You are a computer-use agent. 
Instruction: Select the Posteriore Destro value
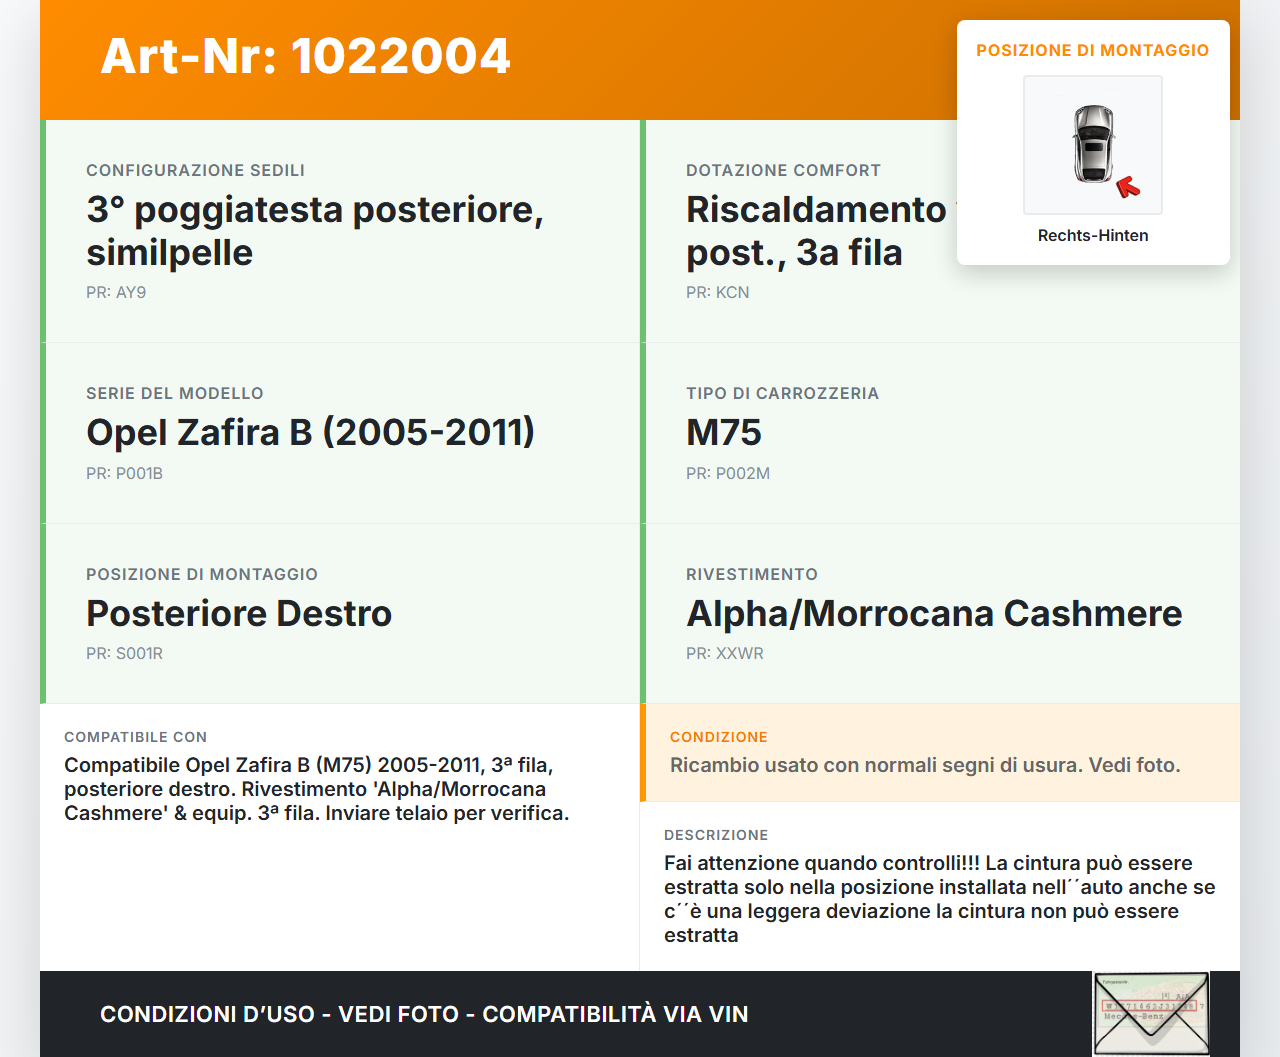[x=239, y=613]
